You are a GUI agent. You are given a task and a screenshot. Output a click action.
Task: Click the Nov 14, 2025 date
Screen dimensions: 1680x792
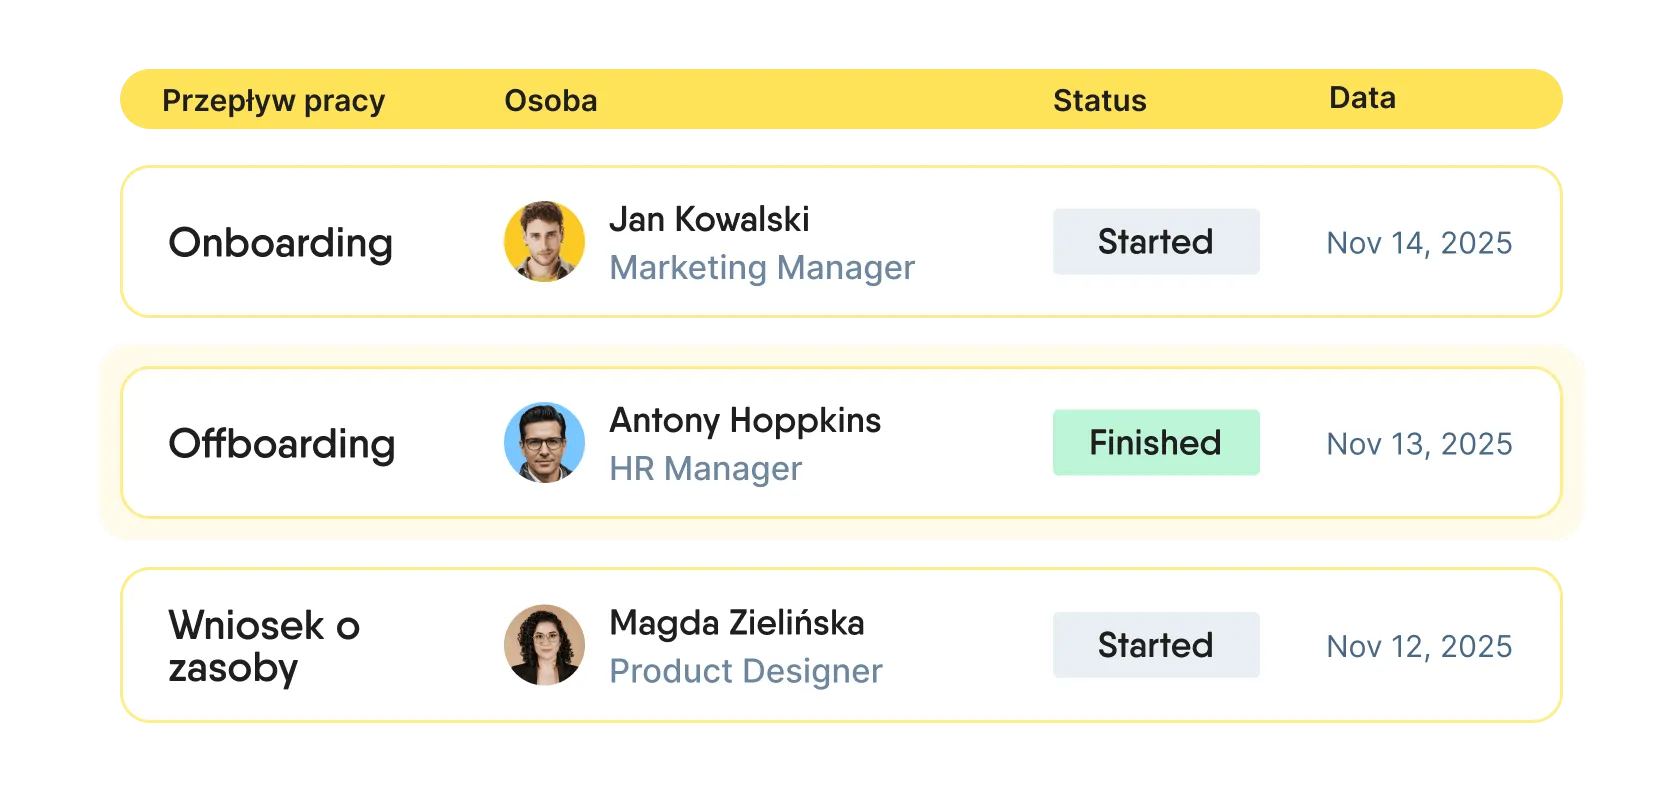tap(1418, 243)
